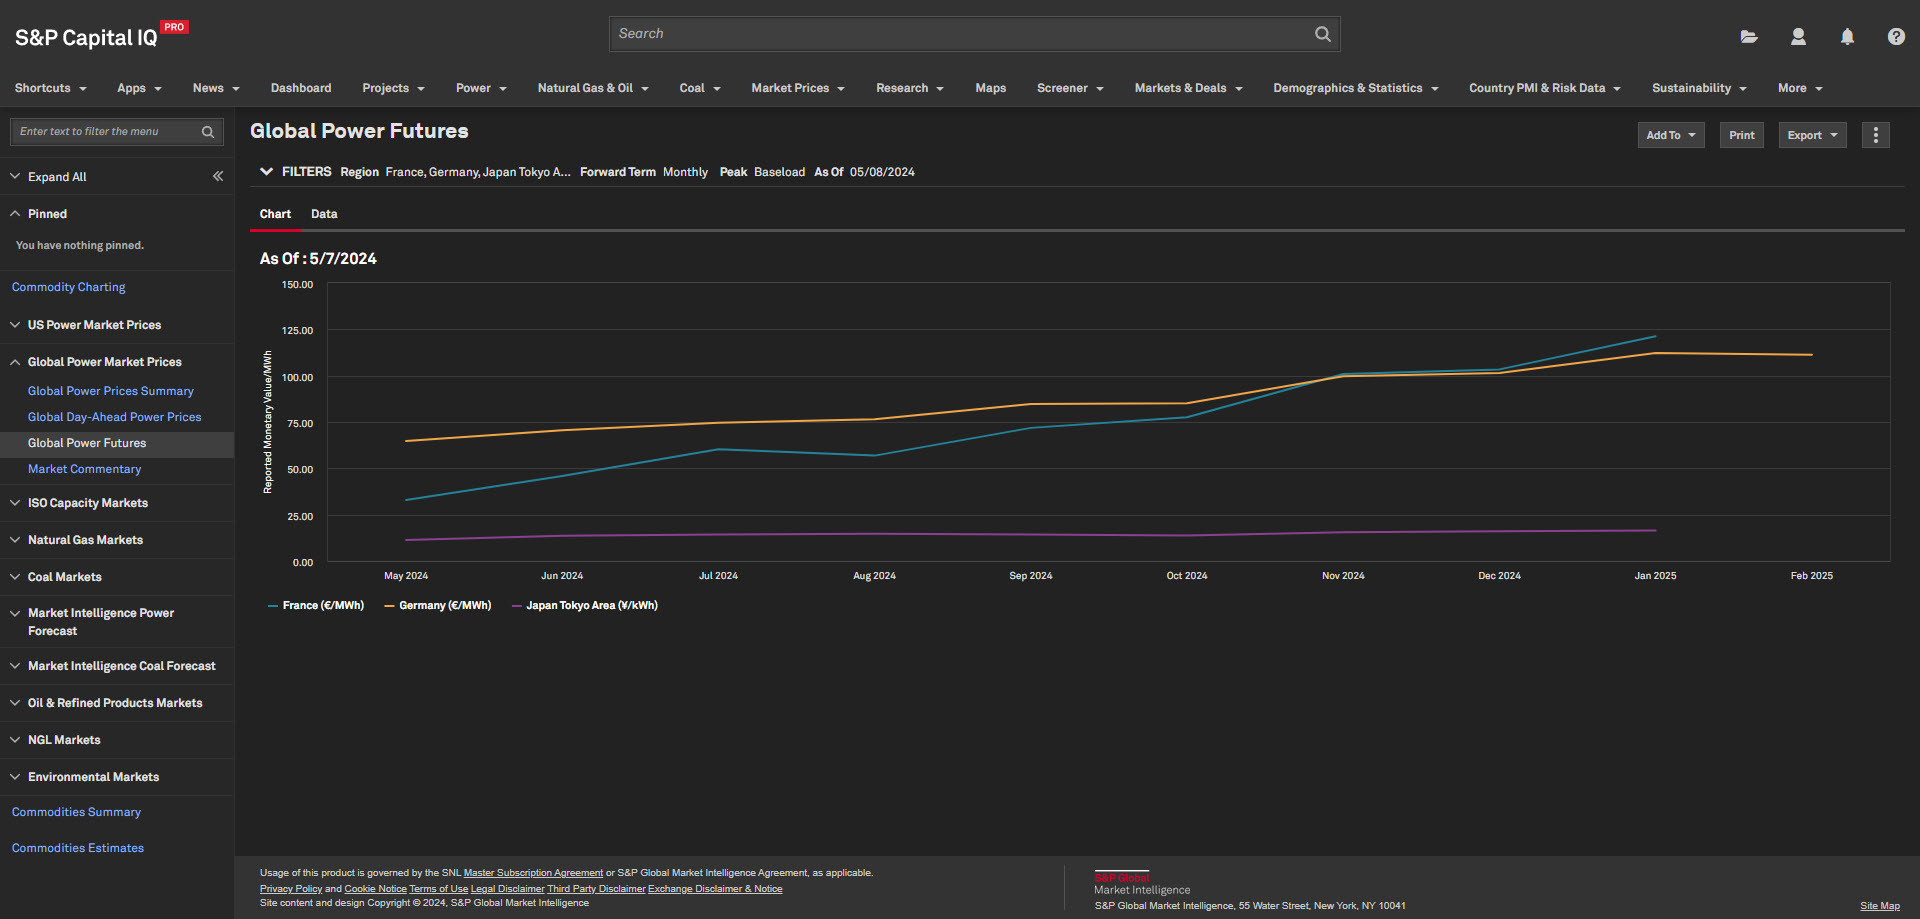
Task: Expand the FILTERS section chevron
Action: coord(267,172)
